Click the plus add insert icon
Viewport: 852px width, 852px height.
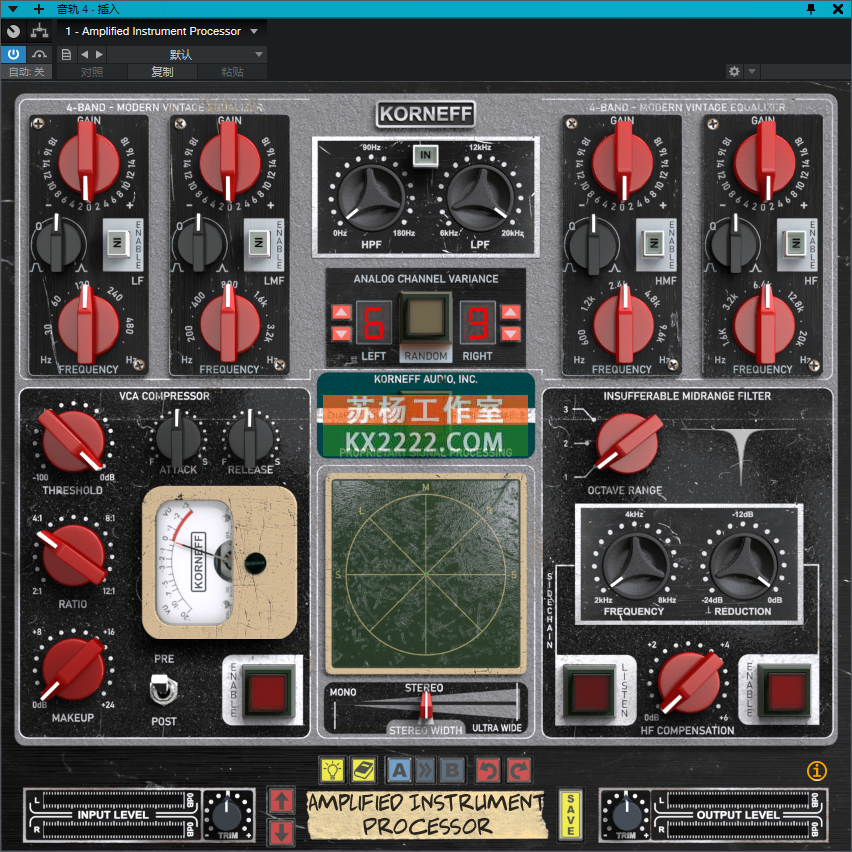point(39,9)
